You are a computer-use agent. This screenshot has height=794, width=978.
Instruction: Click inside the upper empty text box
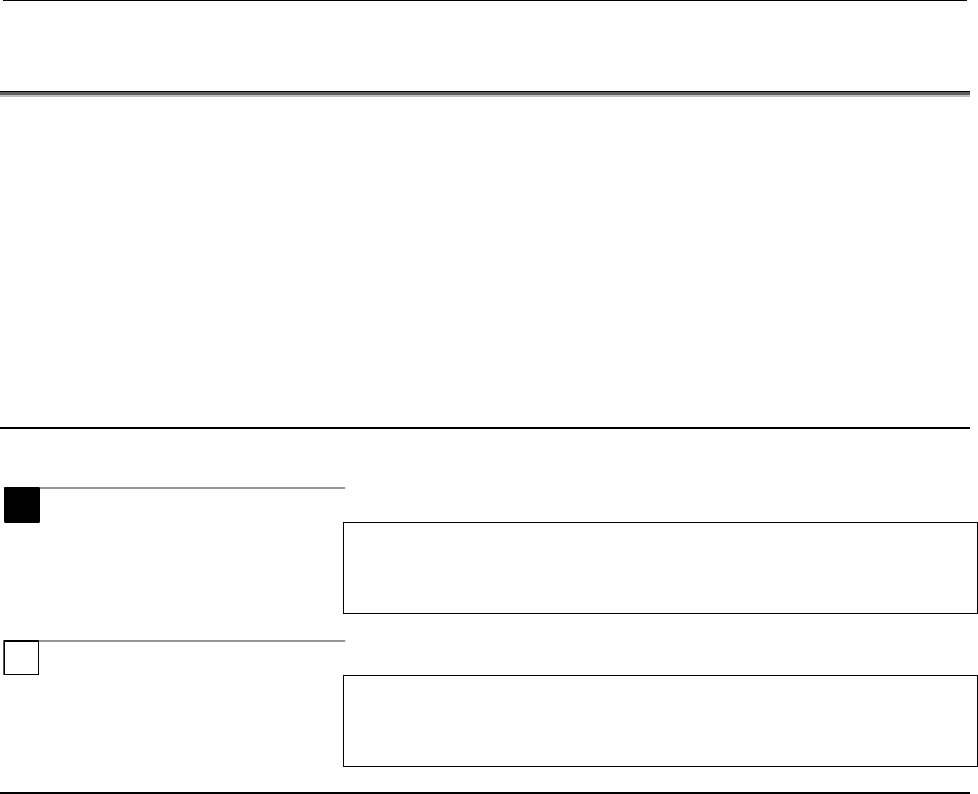(x=659, y=567)
